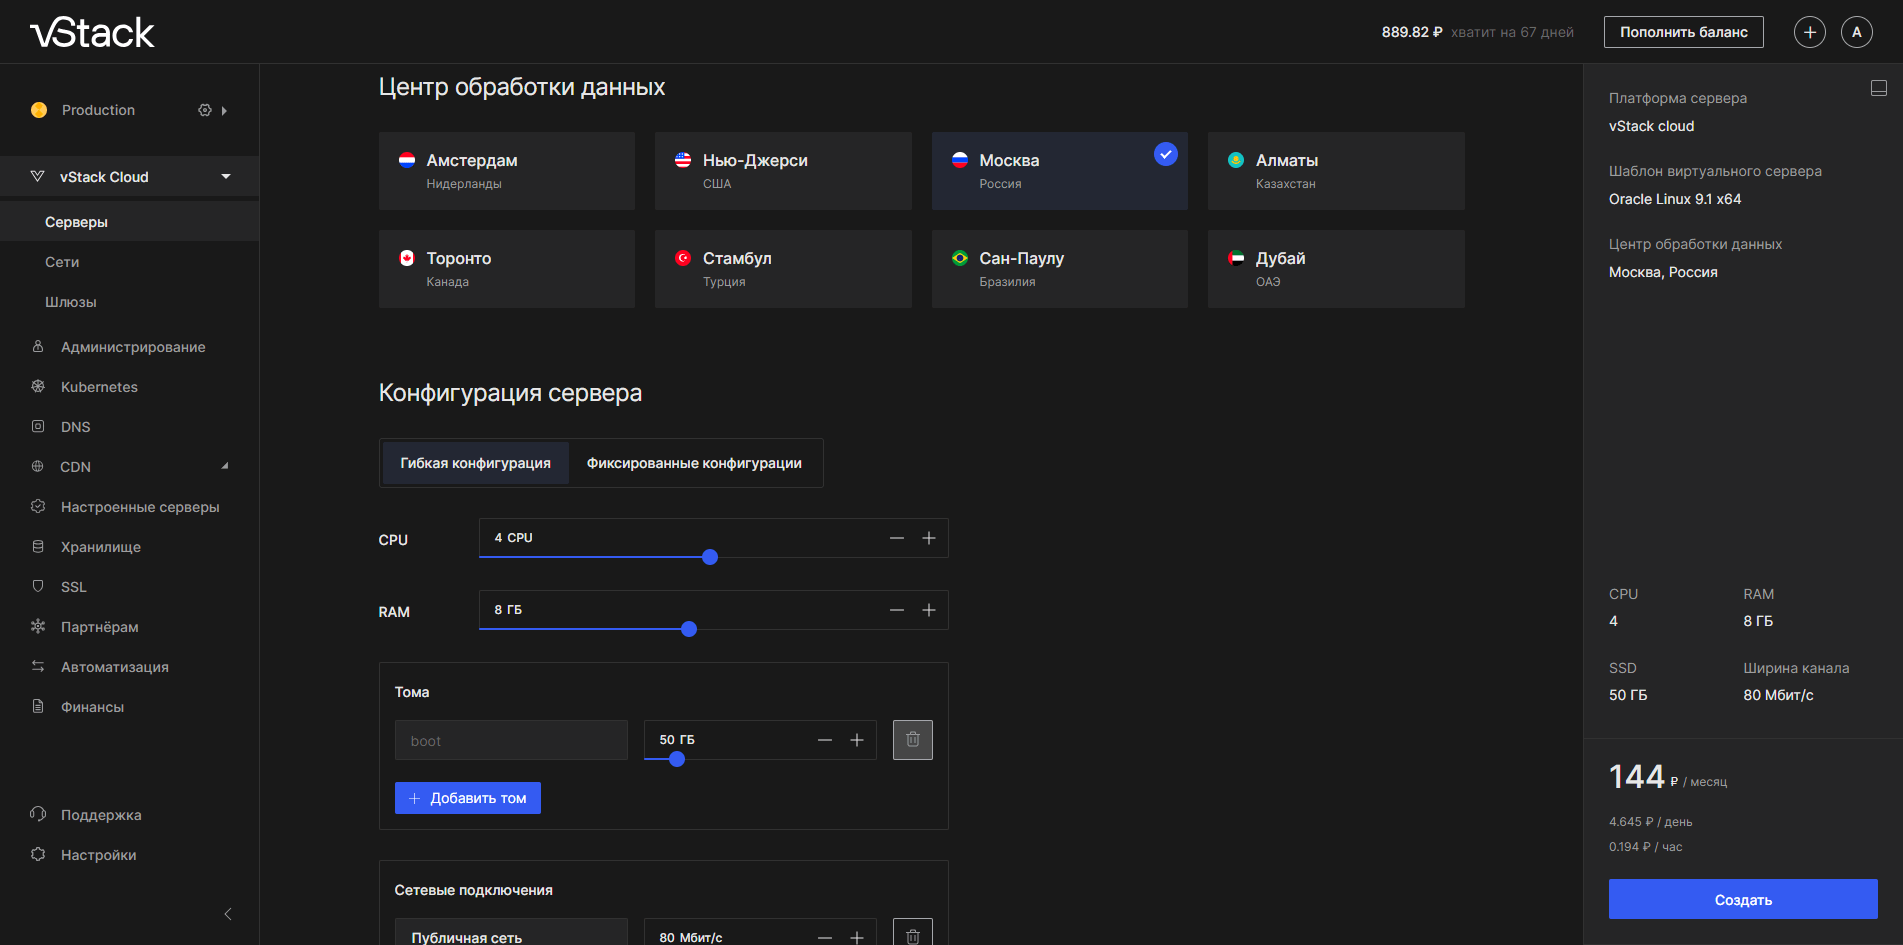Collapse the sidebar with bottom chevron
The height and width of the screenshot is (945, 1903).
coord(228,914)
